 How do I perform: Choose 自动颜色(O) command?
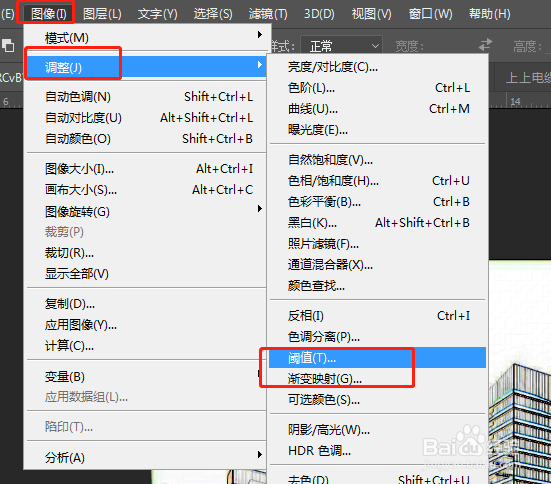coord(146,139)
